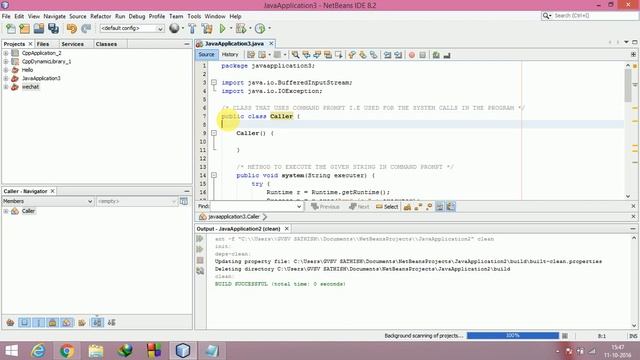Image resolution: width=640 pixels, height=360 pixels.
Task: Click the Last Edit editor toolbar icon
Action: 251,55
